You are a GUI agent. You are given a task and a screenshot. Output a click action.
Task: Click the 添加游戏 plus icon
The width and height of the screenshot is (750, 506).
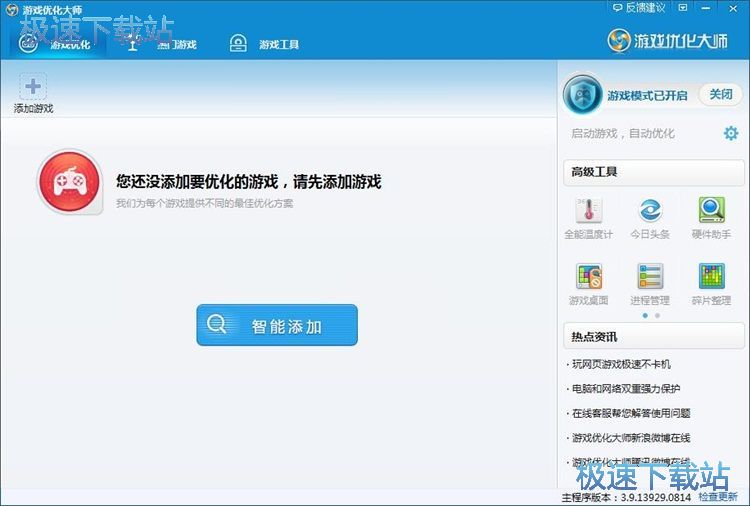(x=32, y=86)
